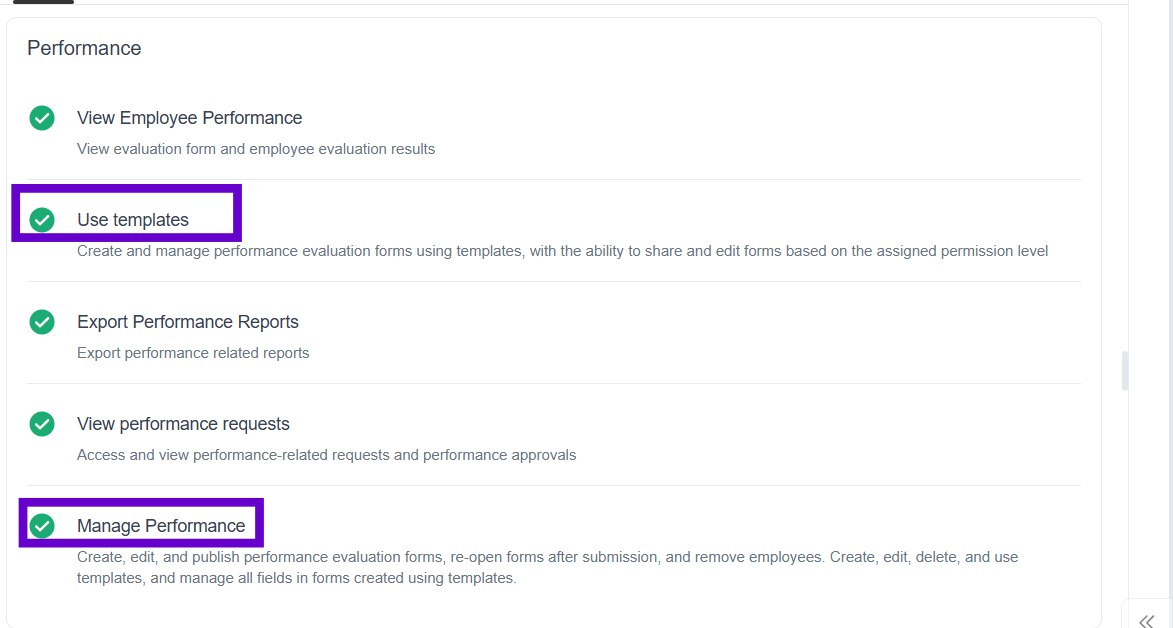The height and width of the screenshot is (628, 1173).
Task: Click the Use templates permission title
Action: [x=132, y=220]
